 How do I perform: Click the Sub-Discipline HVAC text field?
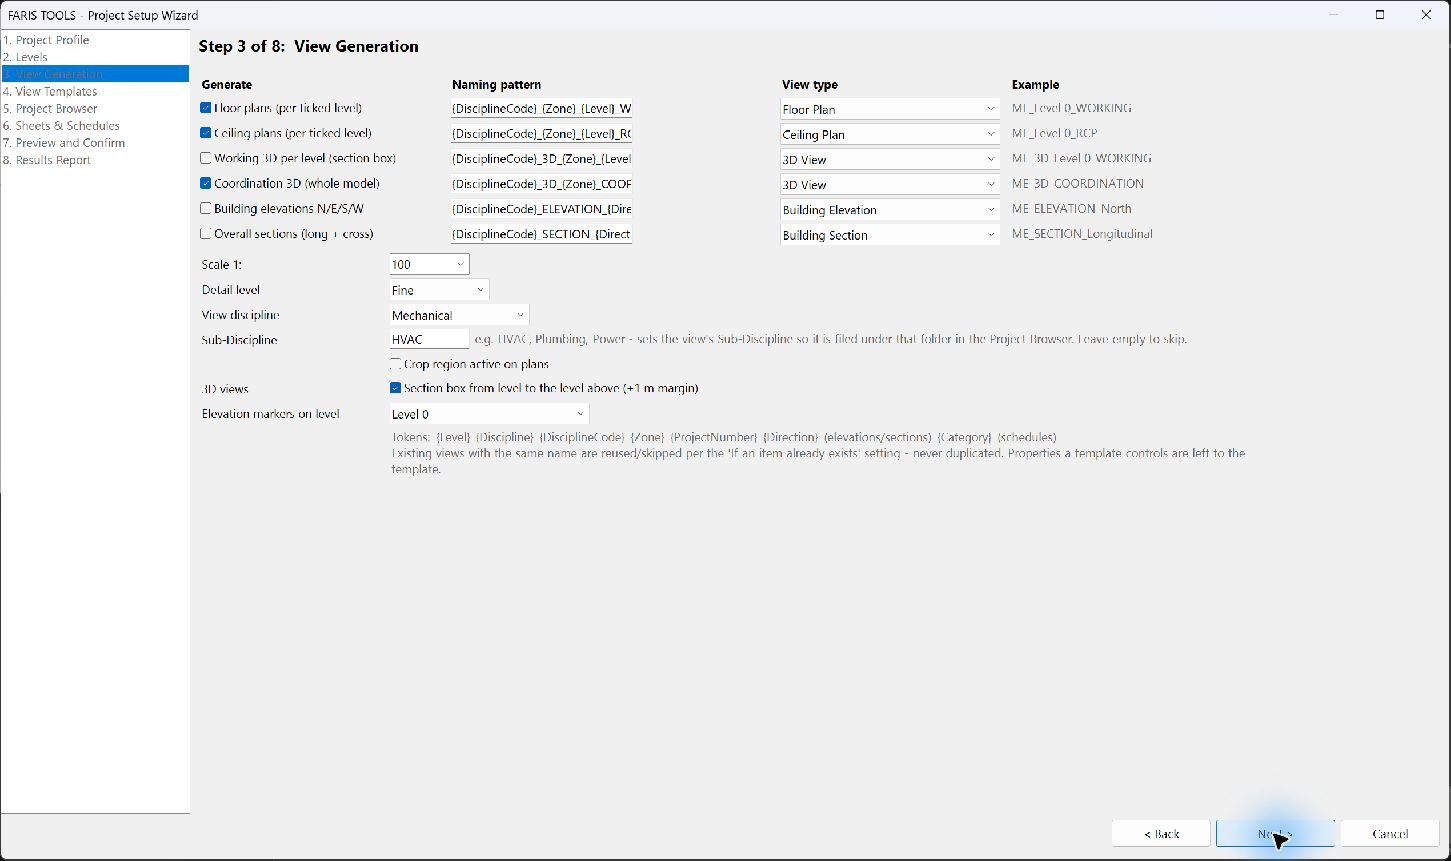pos(429,340)
